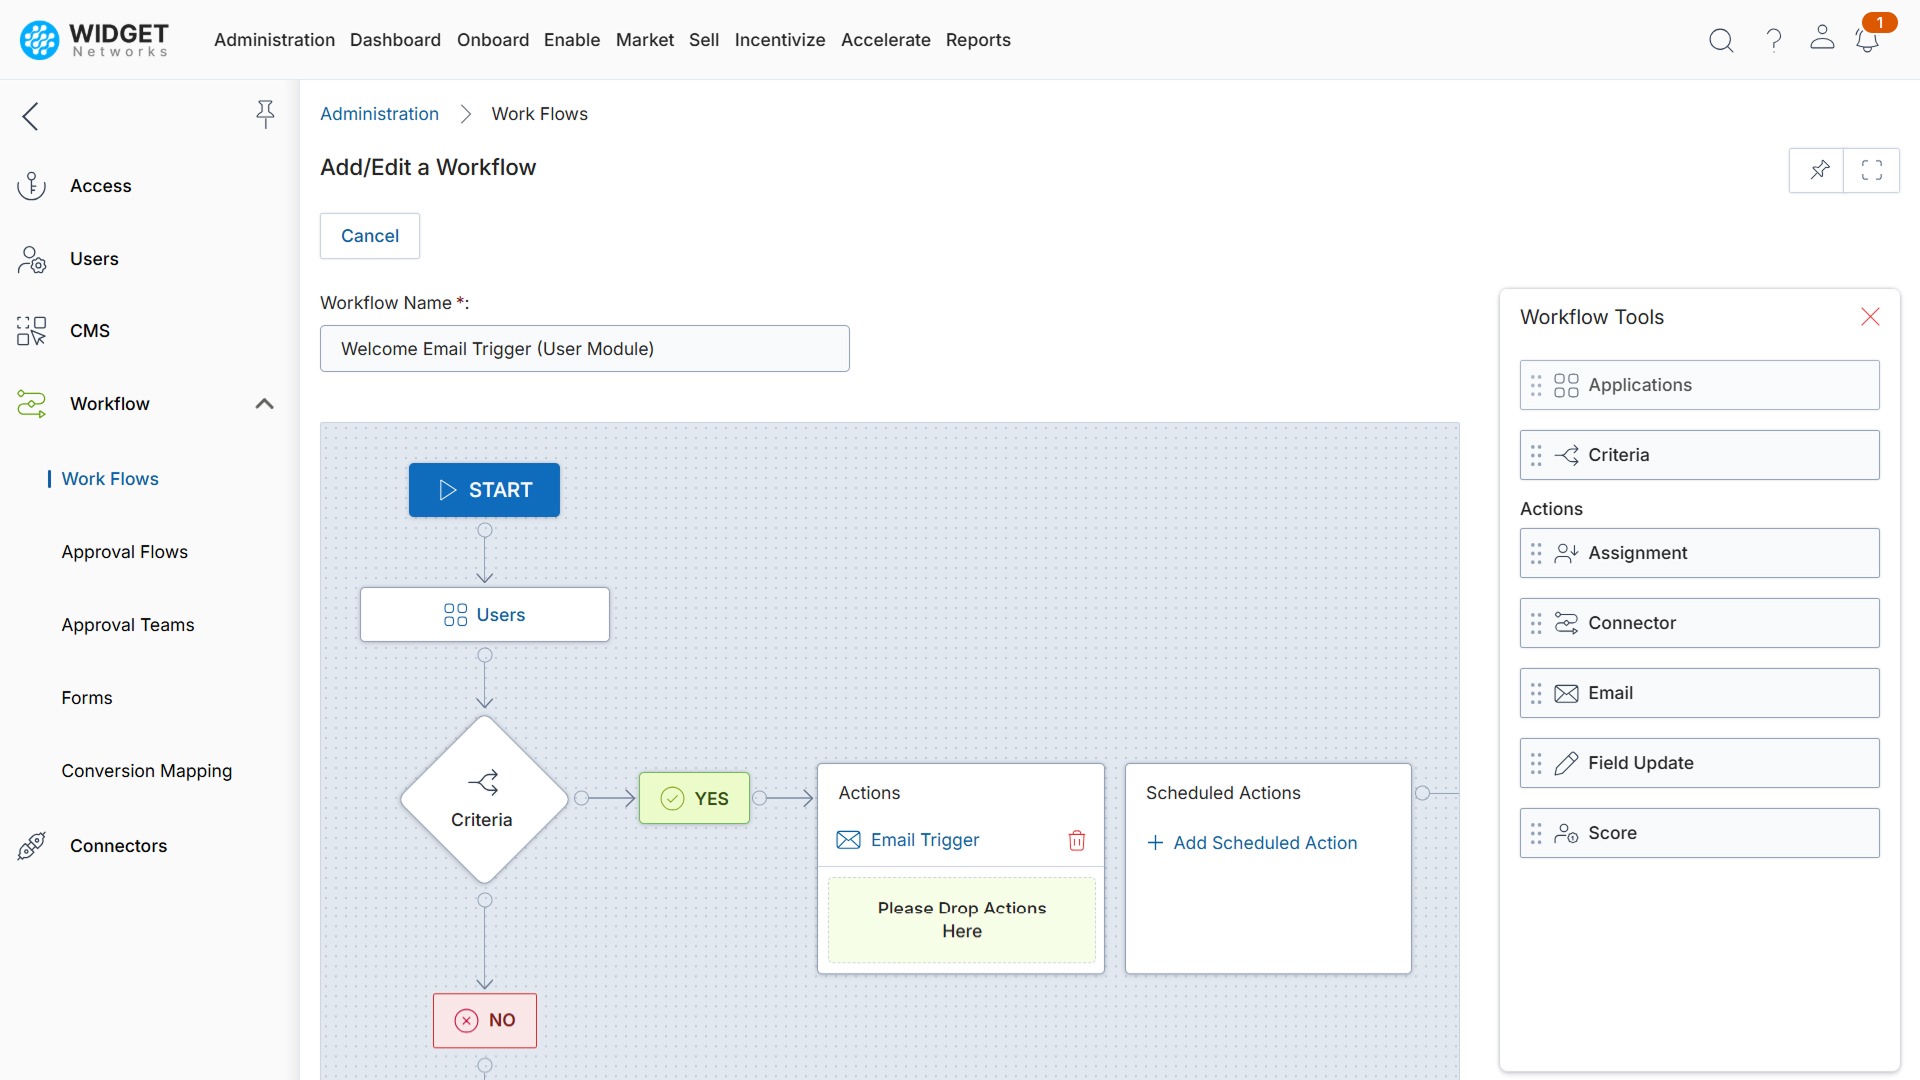This screenshot has height=1080, width=1920.
Task: Open the Dashboard menu item
Action: (x=395, y=40)
